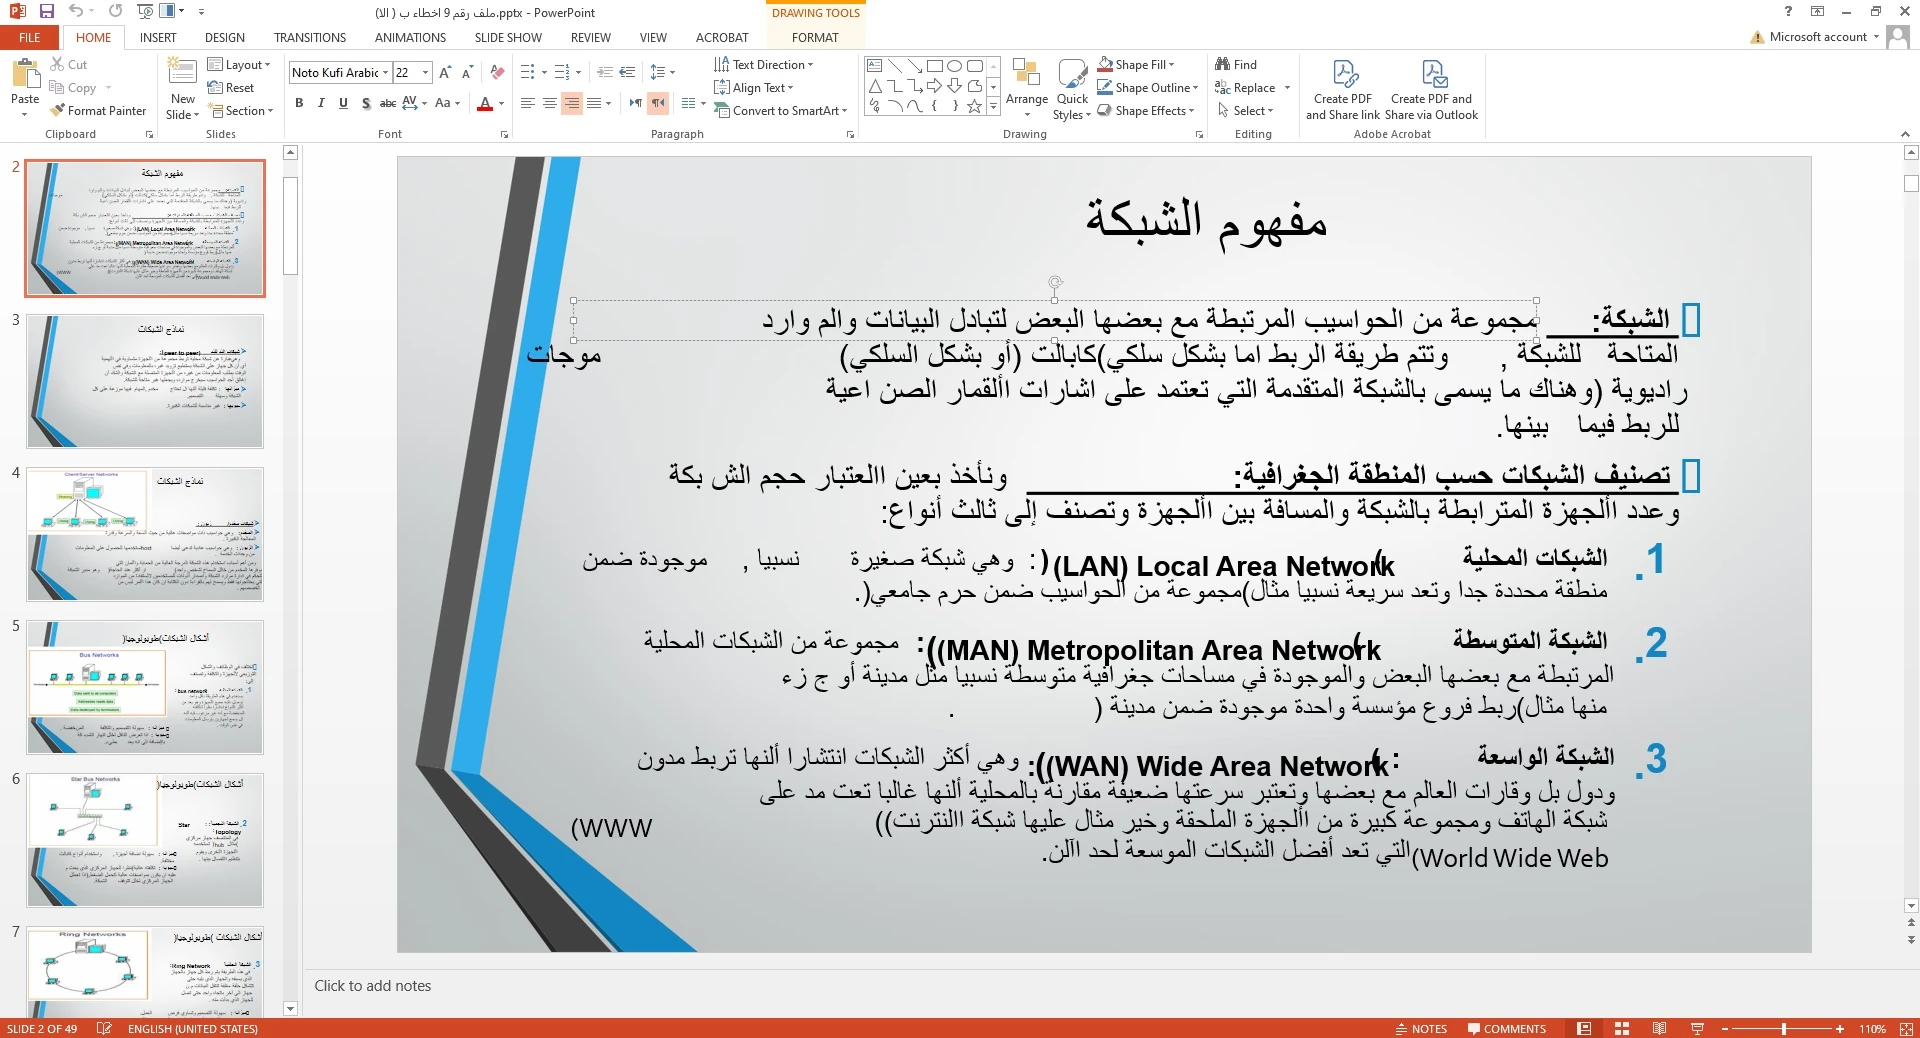Click the Find binoculars button
1920x1038 pixels.
click(1236, 64)
